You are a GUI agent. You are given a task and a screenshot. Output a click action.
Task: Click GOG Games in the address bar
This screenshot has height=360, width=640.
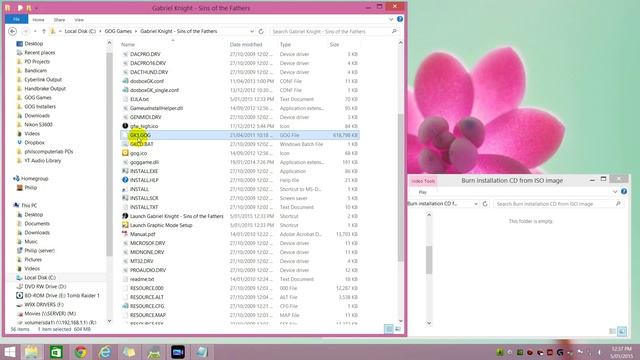point(118,31)
